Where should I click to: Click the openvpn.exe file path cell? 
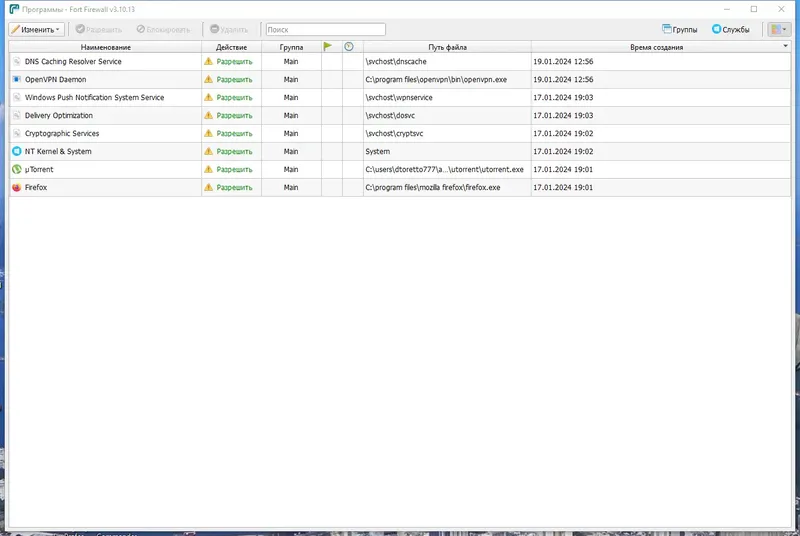[x=447, y=80]
